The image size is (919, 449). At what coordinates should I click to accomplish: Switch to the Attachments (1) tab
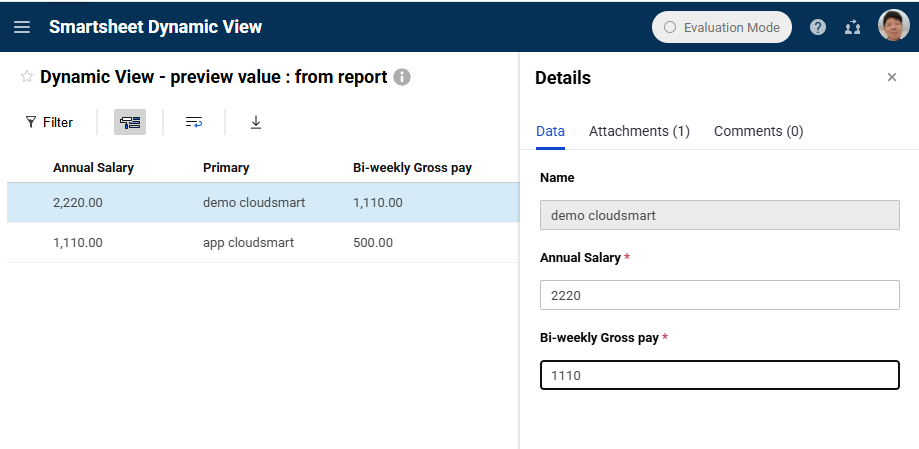pyautogui.click(x=639, y=131)
